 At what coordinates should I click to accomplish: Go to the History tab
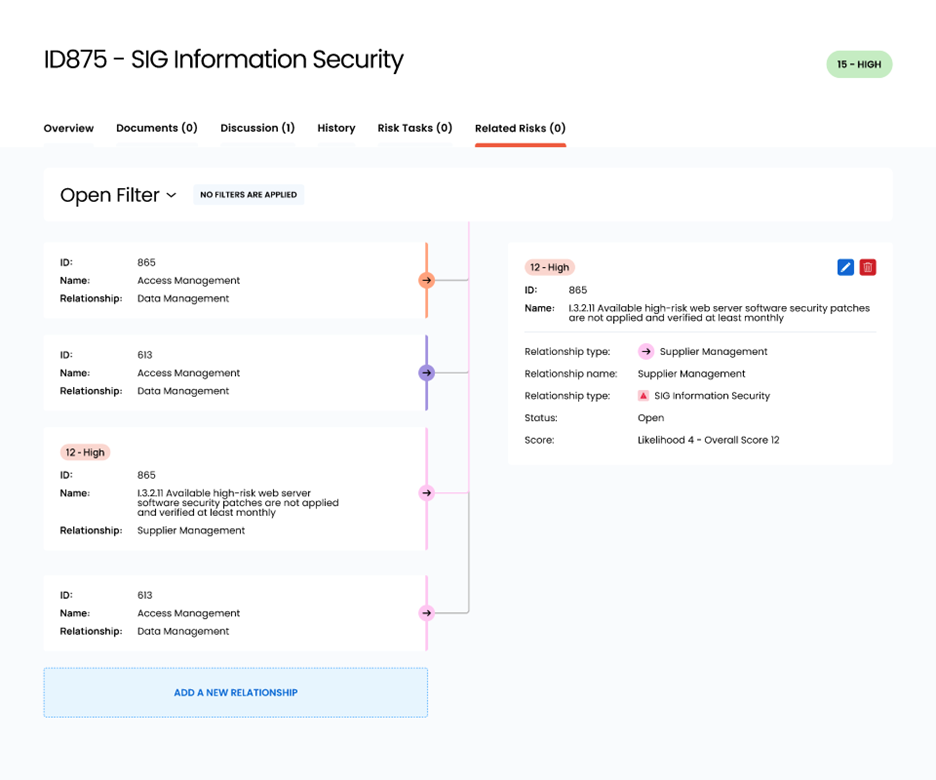click(x=336, y=128)
